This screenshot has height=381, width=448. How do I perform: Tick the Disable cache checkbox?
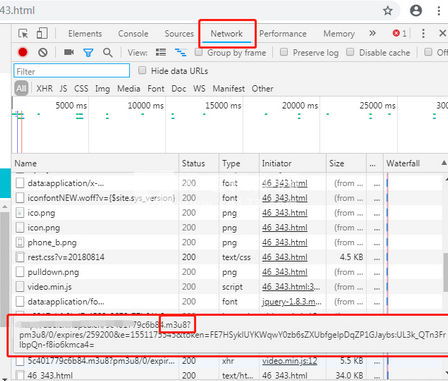point(350,52)
